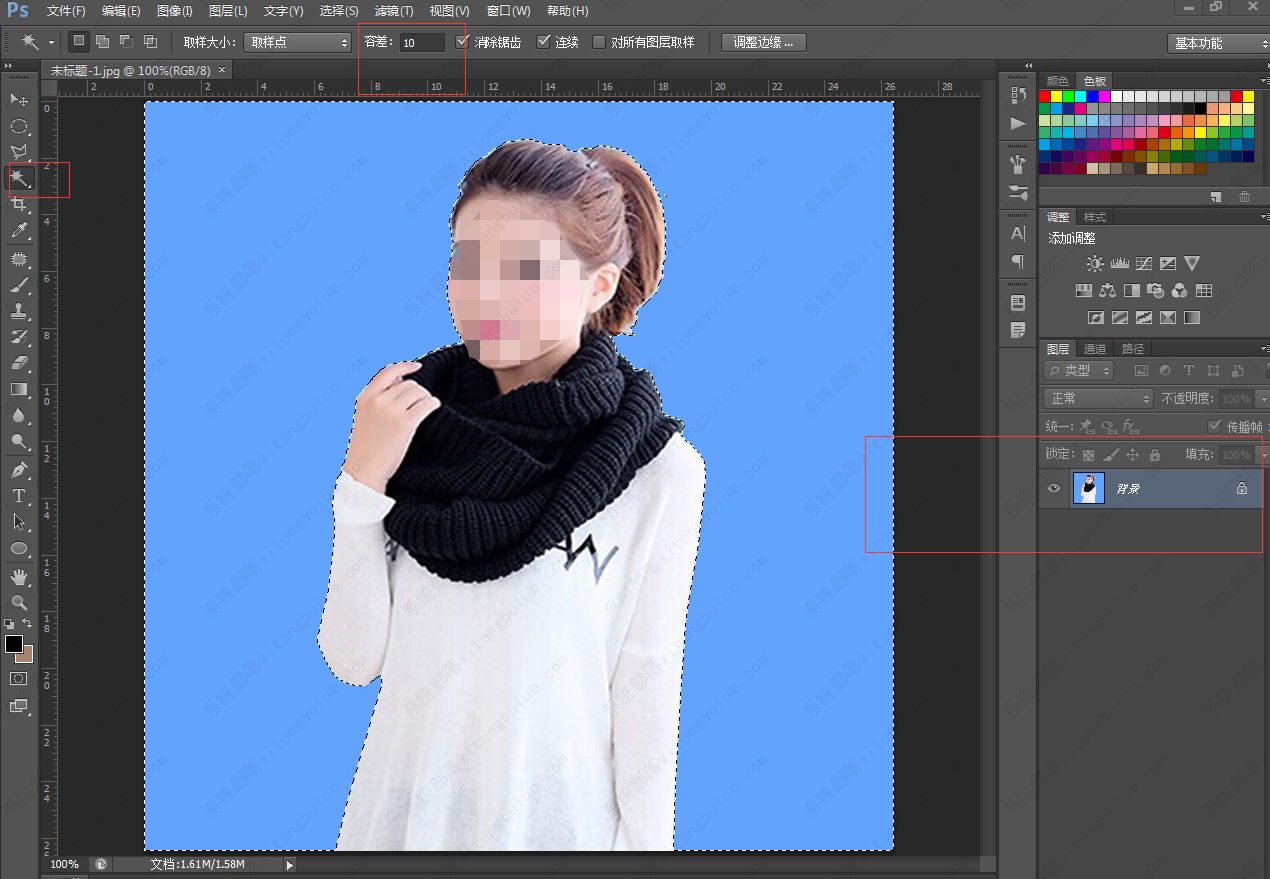Expand the toolbox double-arrow
1270x879 pixels.
point(10,67)
